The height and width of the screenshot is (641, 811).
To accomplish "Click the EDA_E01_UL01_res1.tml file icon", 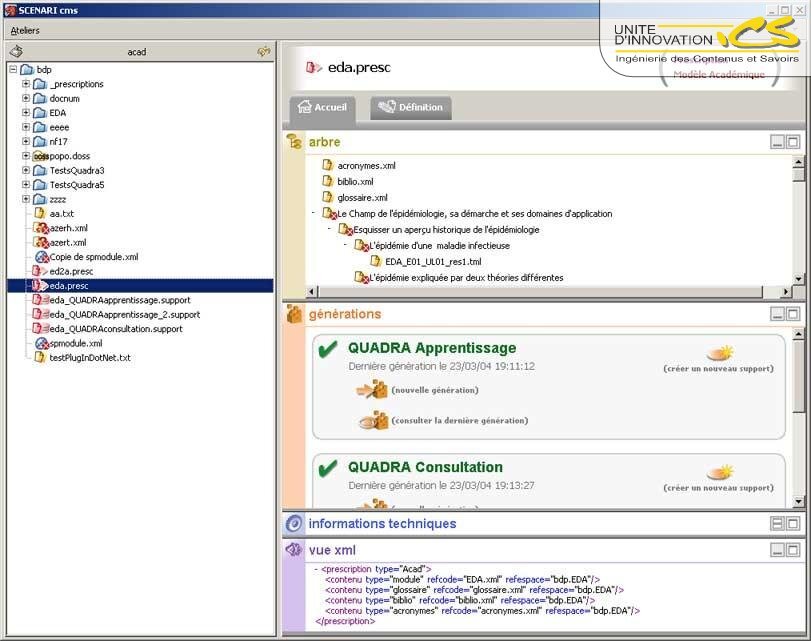I will (x=376, y=261).
